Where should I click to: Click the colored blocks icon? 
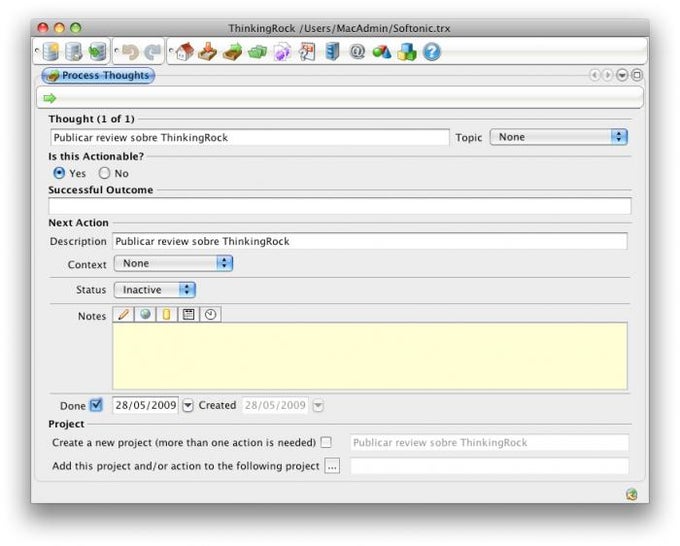(x=407, y=52)
